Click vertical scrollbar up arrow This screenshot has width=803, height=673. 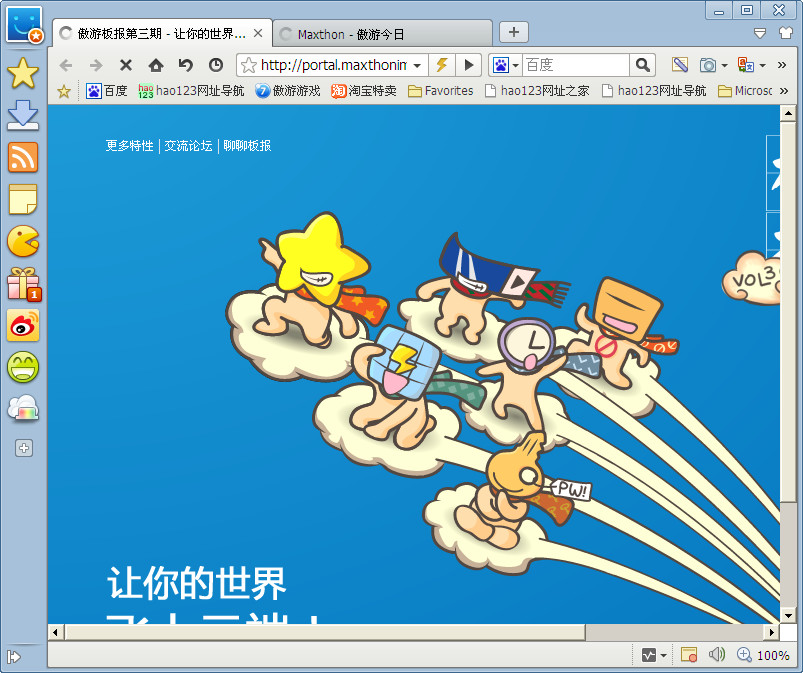click(788, 113)
